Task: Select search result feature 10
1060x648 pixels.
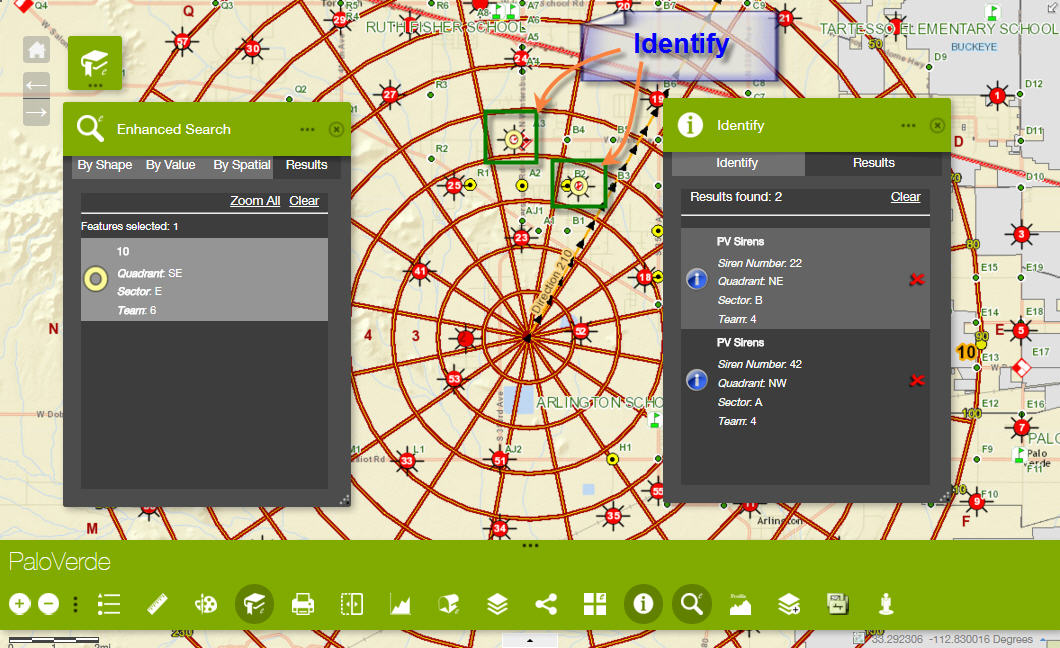Action: pyautogui.click(x=204, y=280)
